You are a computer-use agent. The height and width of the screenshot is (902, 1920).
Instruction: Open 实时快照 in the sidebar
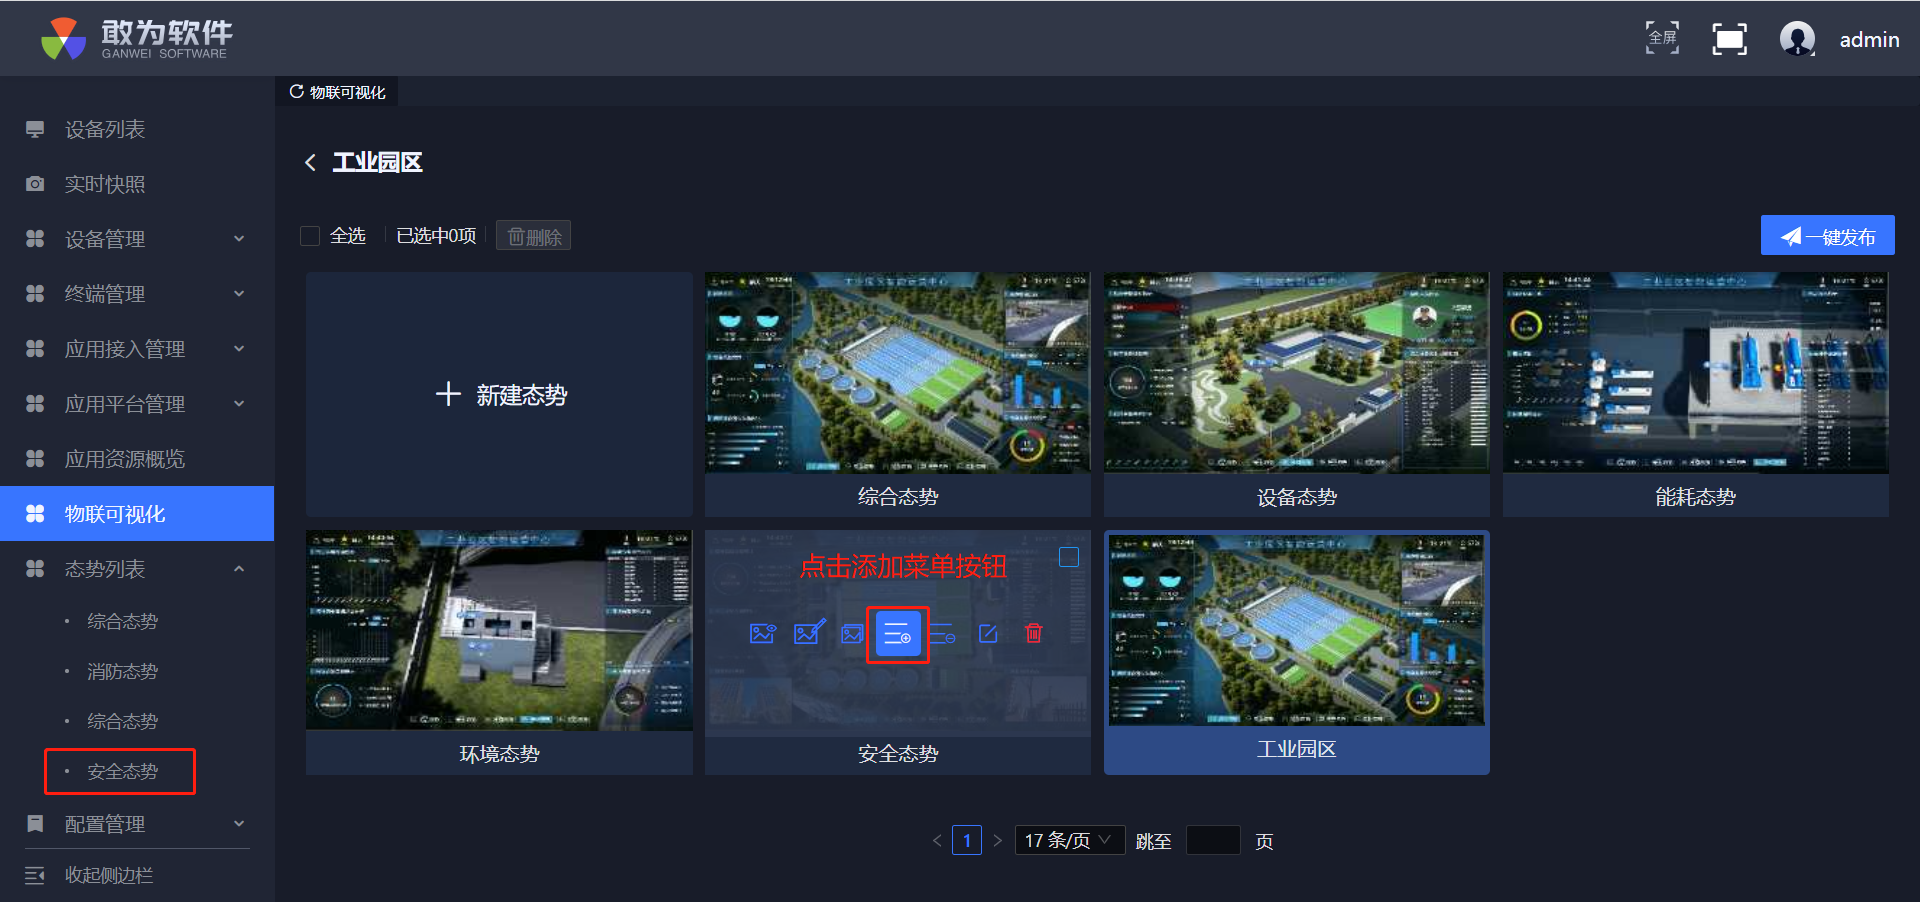[x=137, y=184]
